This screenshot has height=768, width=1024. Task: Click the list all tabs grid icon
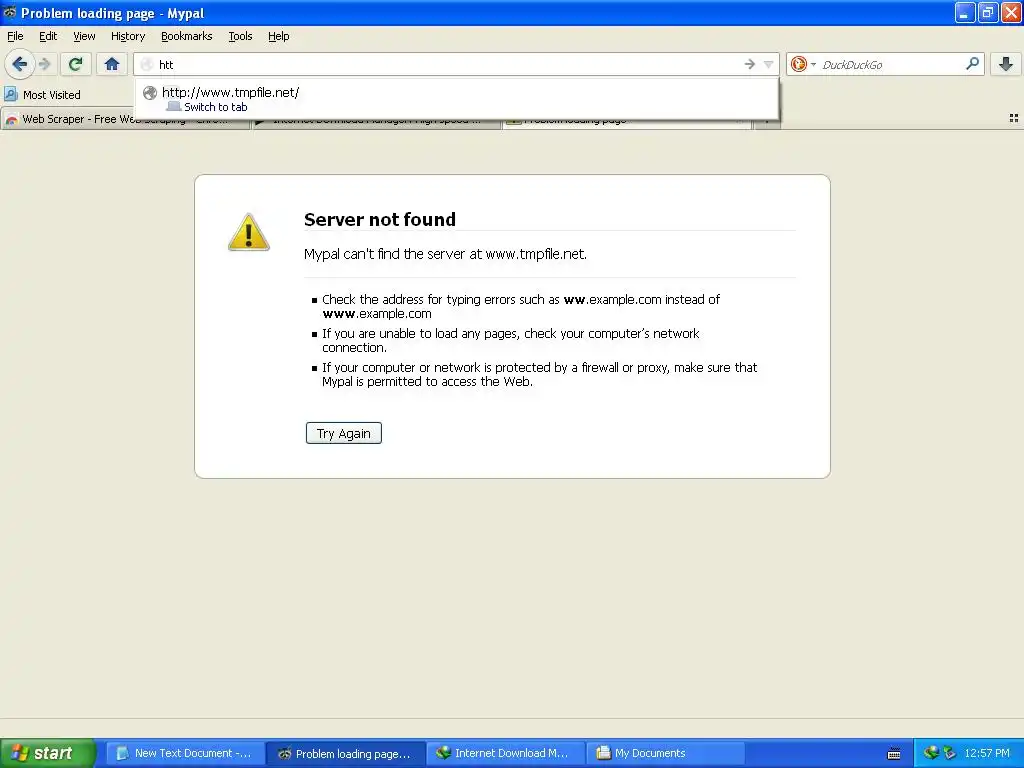[1014, 118]
